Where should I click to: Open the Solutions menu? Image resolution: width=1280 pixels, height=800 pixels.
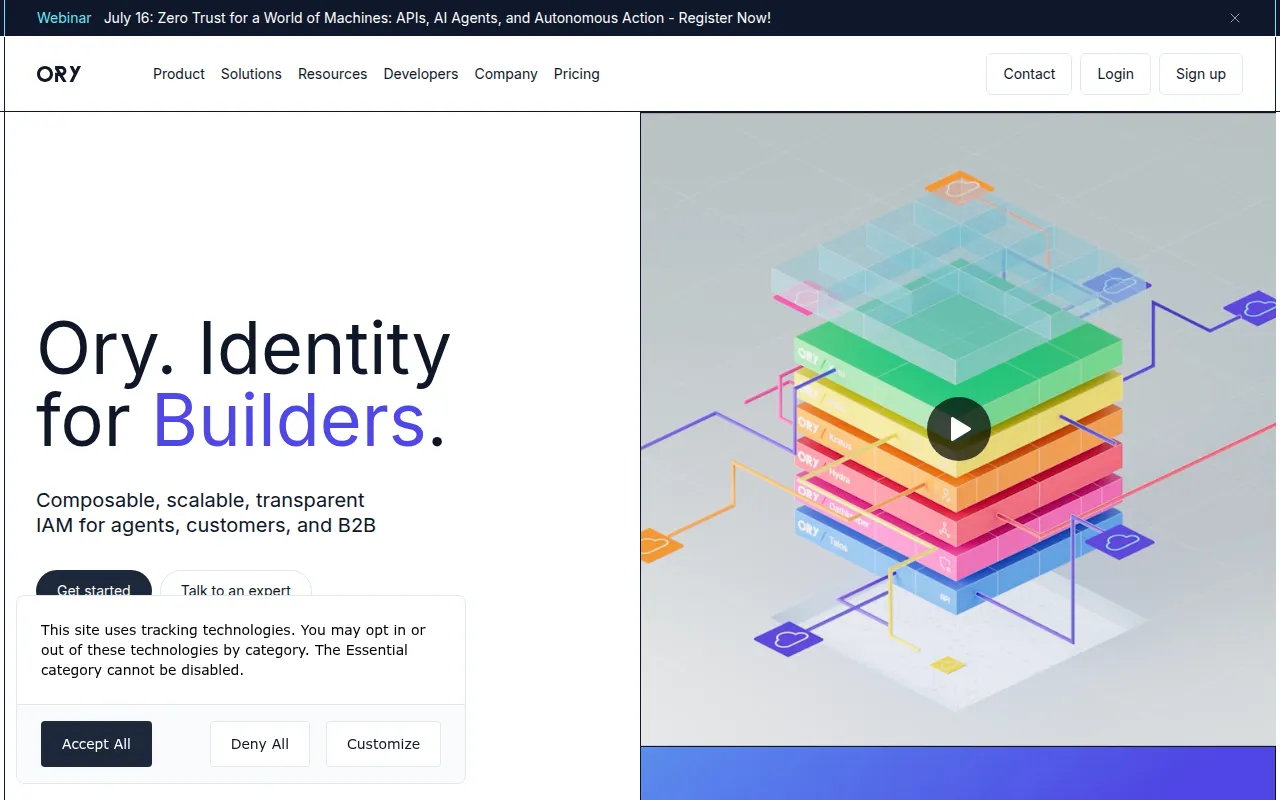251,74
